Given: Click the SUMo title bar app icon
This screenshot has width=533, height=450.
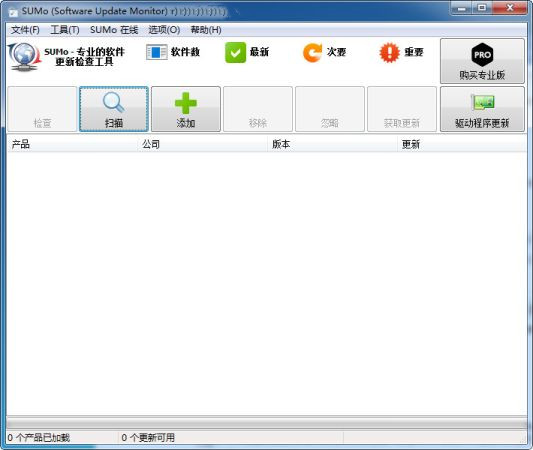Looking at the screenshot, I should click(13, 12).
